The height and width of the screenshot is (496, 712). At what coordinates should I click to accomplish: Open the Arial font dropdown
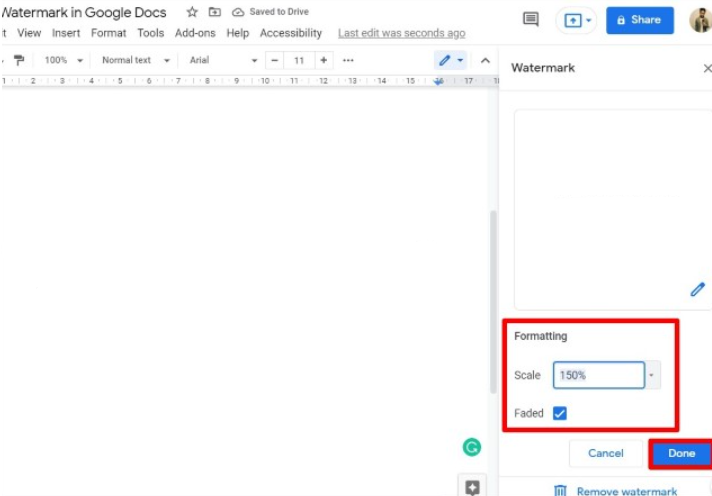223,60
